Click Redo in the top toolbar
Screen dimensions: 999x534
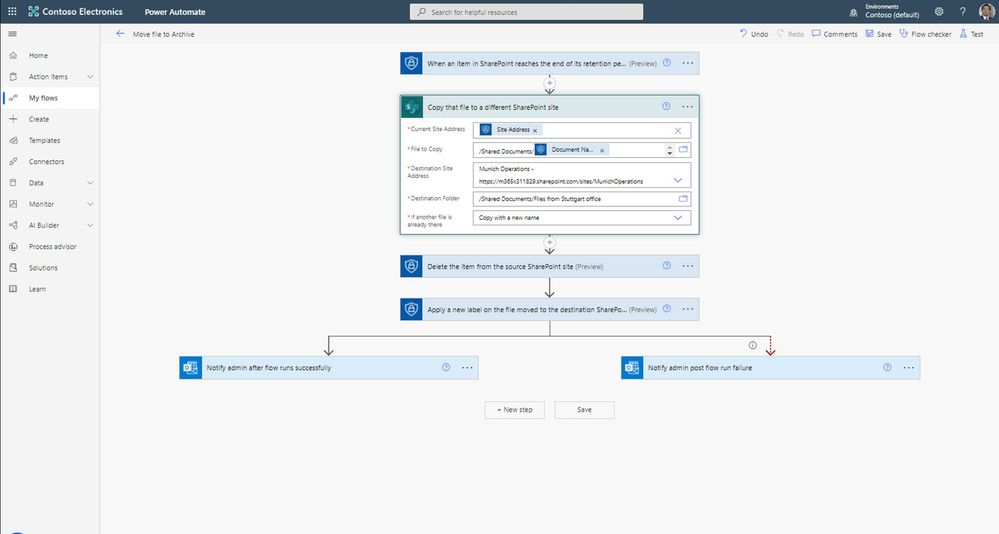pos(790,34)
